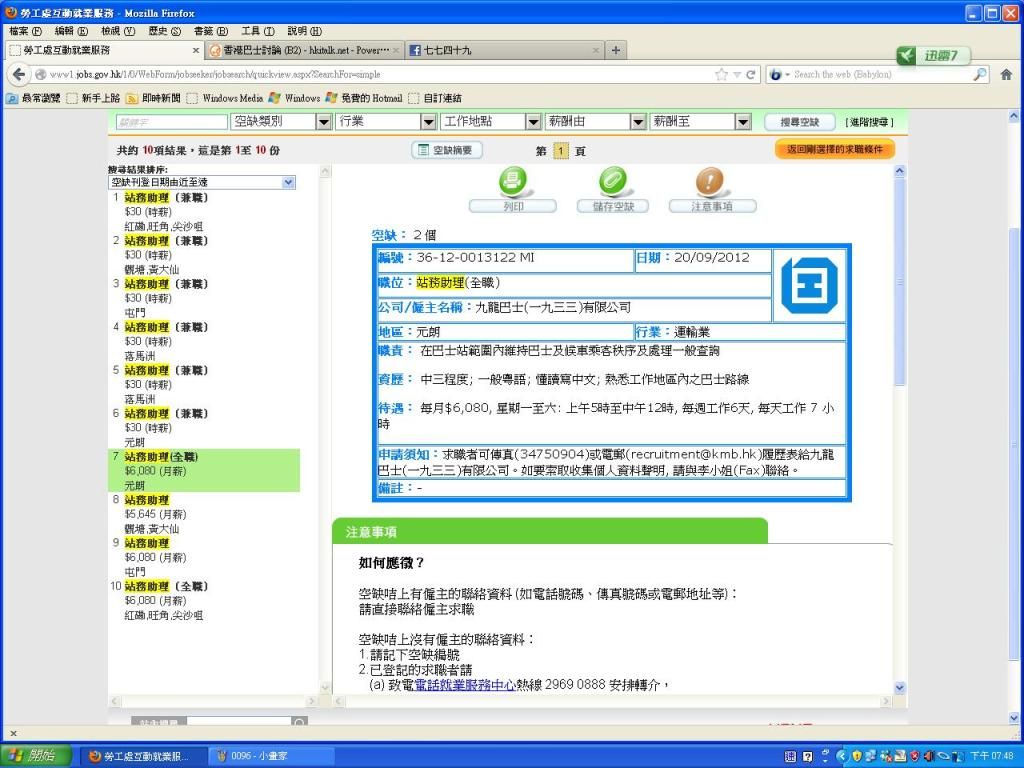Select result 3 站務助理(兼職) 屯門

(204, 298)
